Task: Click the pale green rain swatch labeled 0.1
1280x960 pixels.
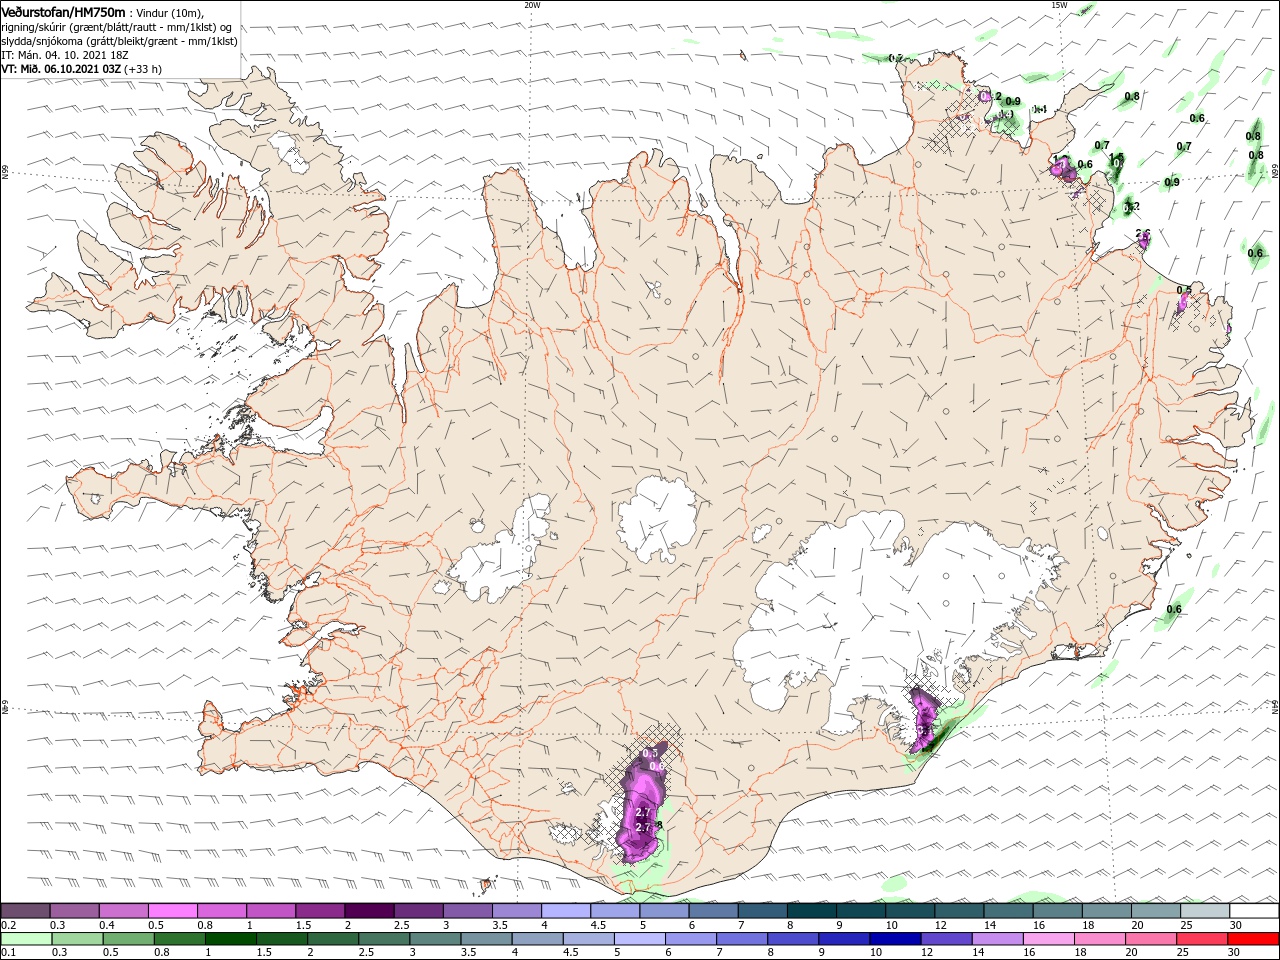Action: (x=25, y=939)
